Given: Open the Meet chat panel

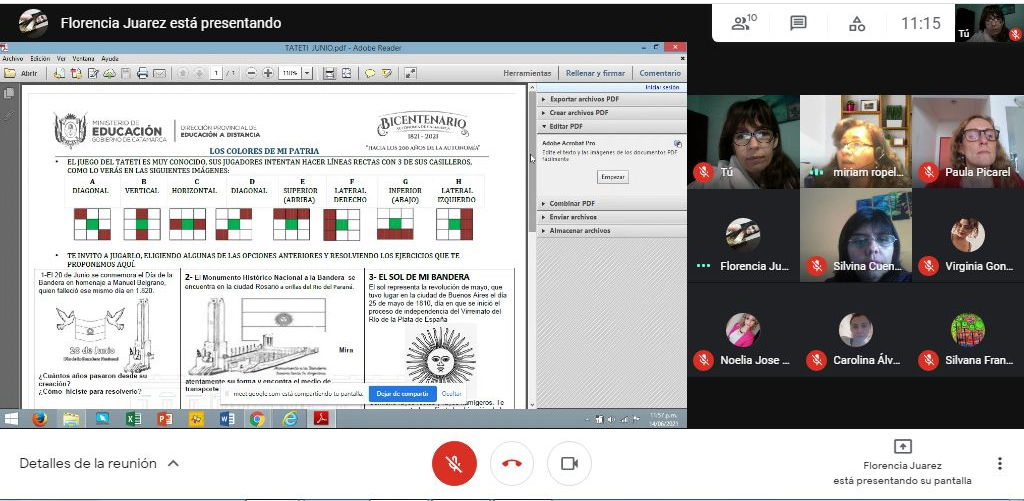Looking at the screenshot, I should pos(798,24).
